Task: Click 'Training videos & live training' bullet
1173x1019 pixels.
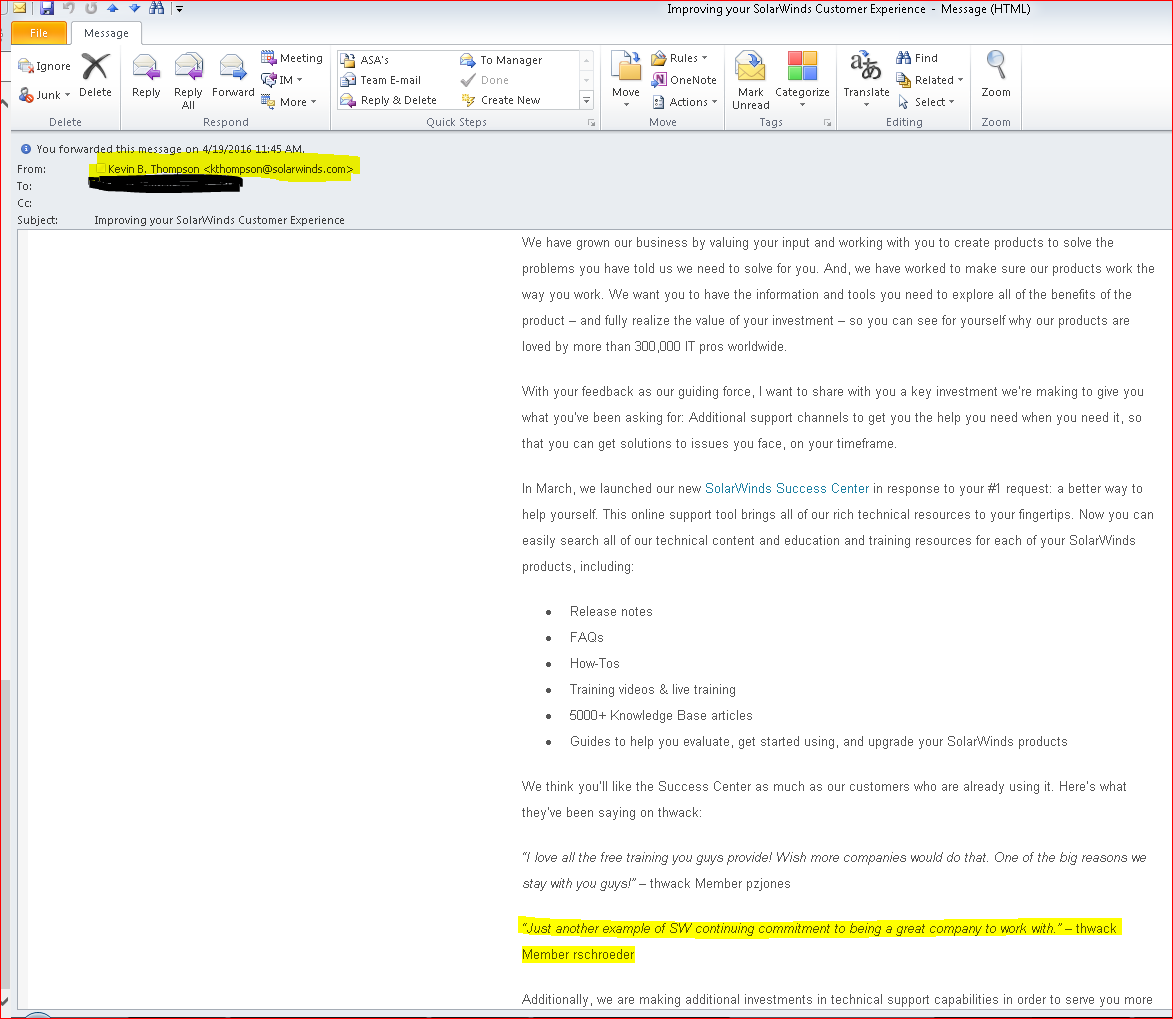Action: point(652,690)
